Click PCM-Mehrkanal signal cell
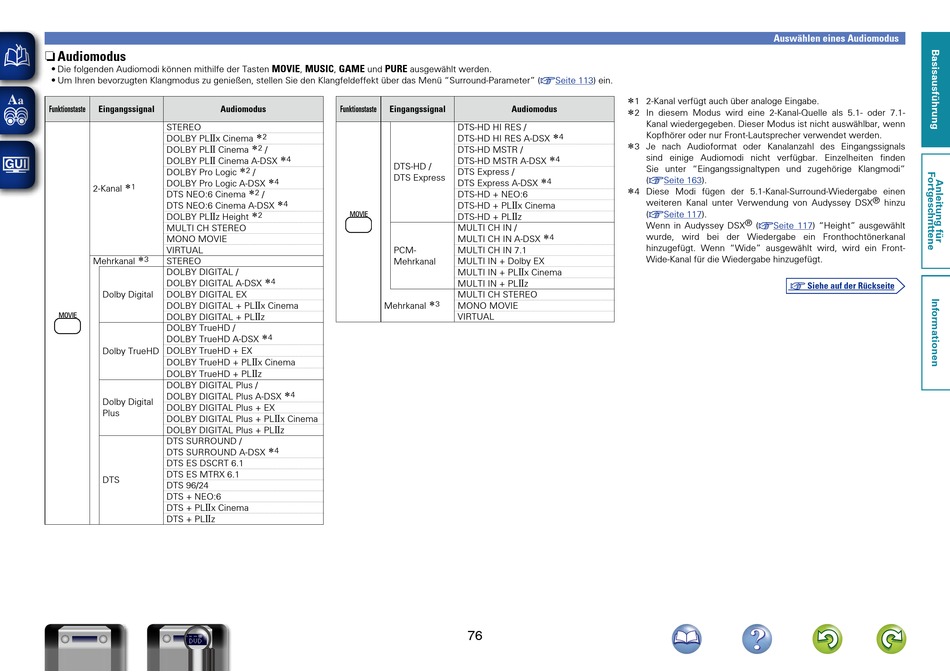 coord(422,256)
